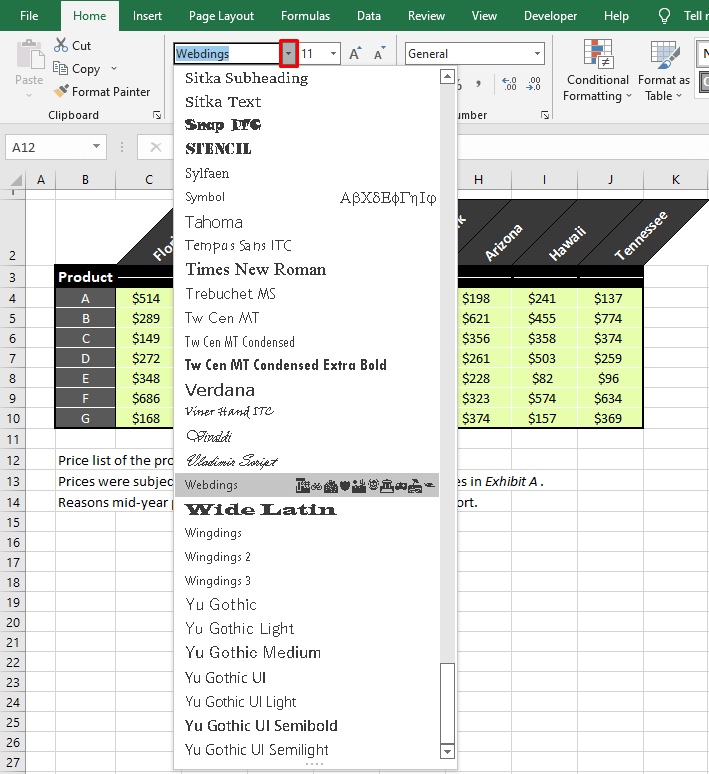Click the Cut scissors icon
This screenshot has width=709, height=774.
61,45
